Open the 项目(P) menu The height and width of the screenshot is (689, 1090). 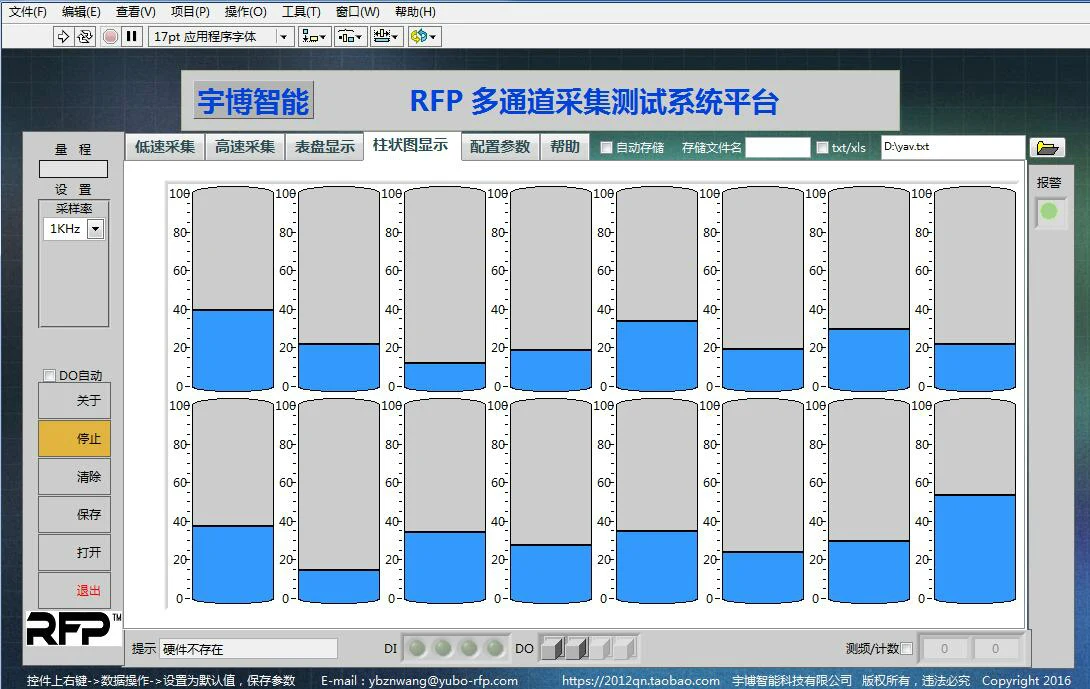pyautogui.click(x=190, y=12)
